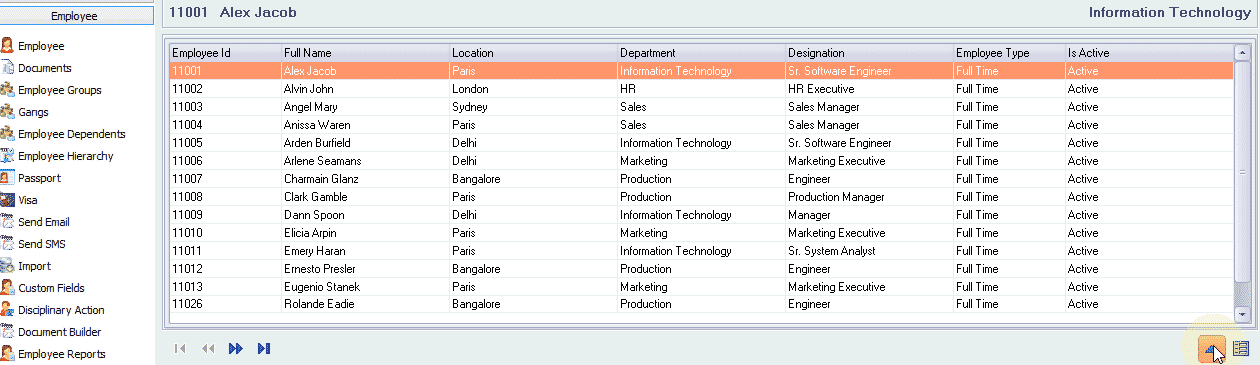
Task: Click the grid scrollbar down arrow
Action: pyautogui.click(x=1243, y=314)
